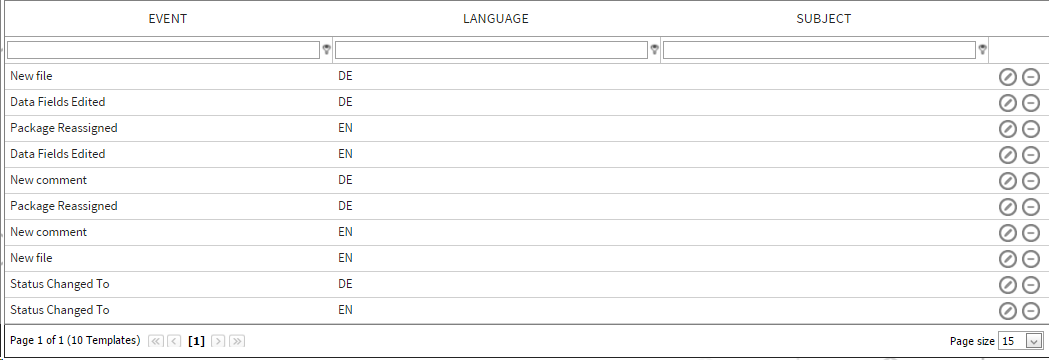
Task: Select 'Data Fields Edited' event in EN row
Action: point(58,154)
